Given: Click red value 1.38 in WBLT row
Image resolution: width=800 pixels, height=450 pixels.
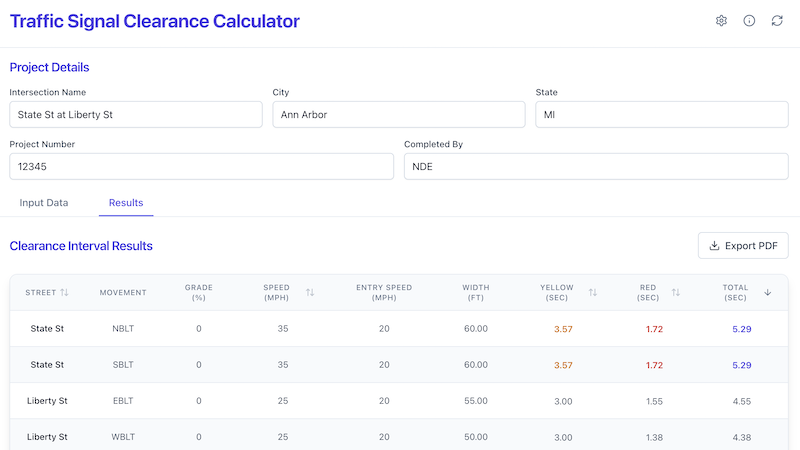Looking at the screenshot, I should point(654,438).
